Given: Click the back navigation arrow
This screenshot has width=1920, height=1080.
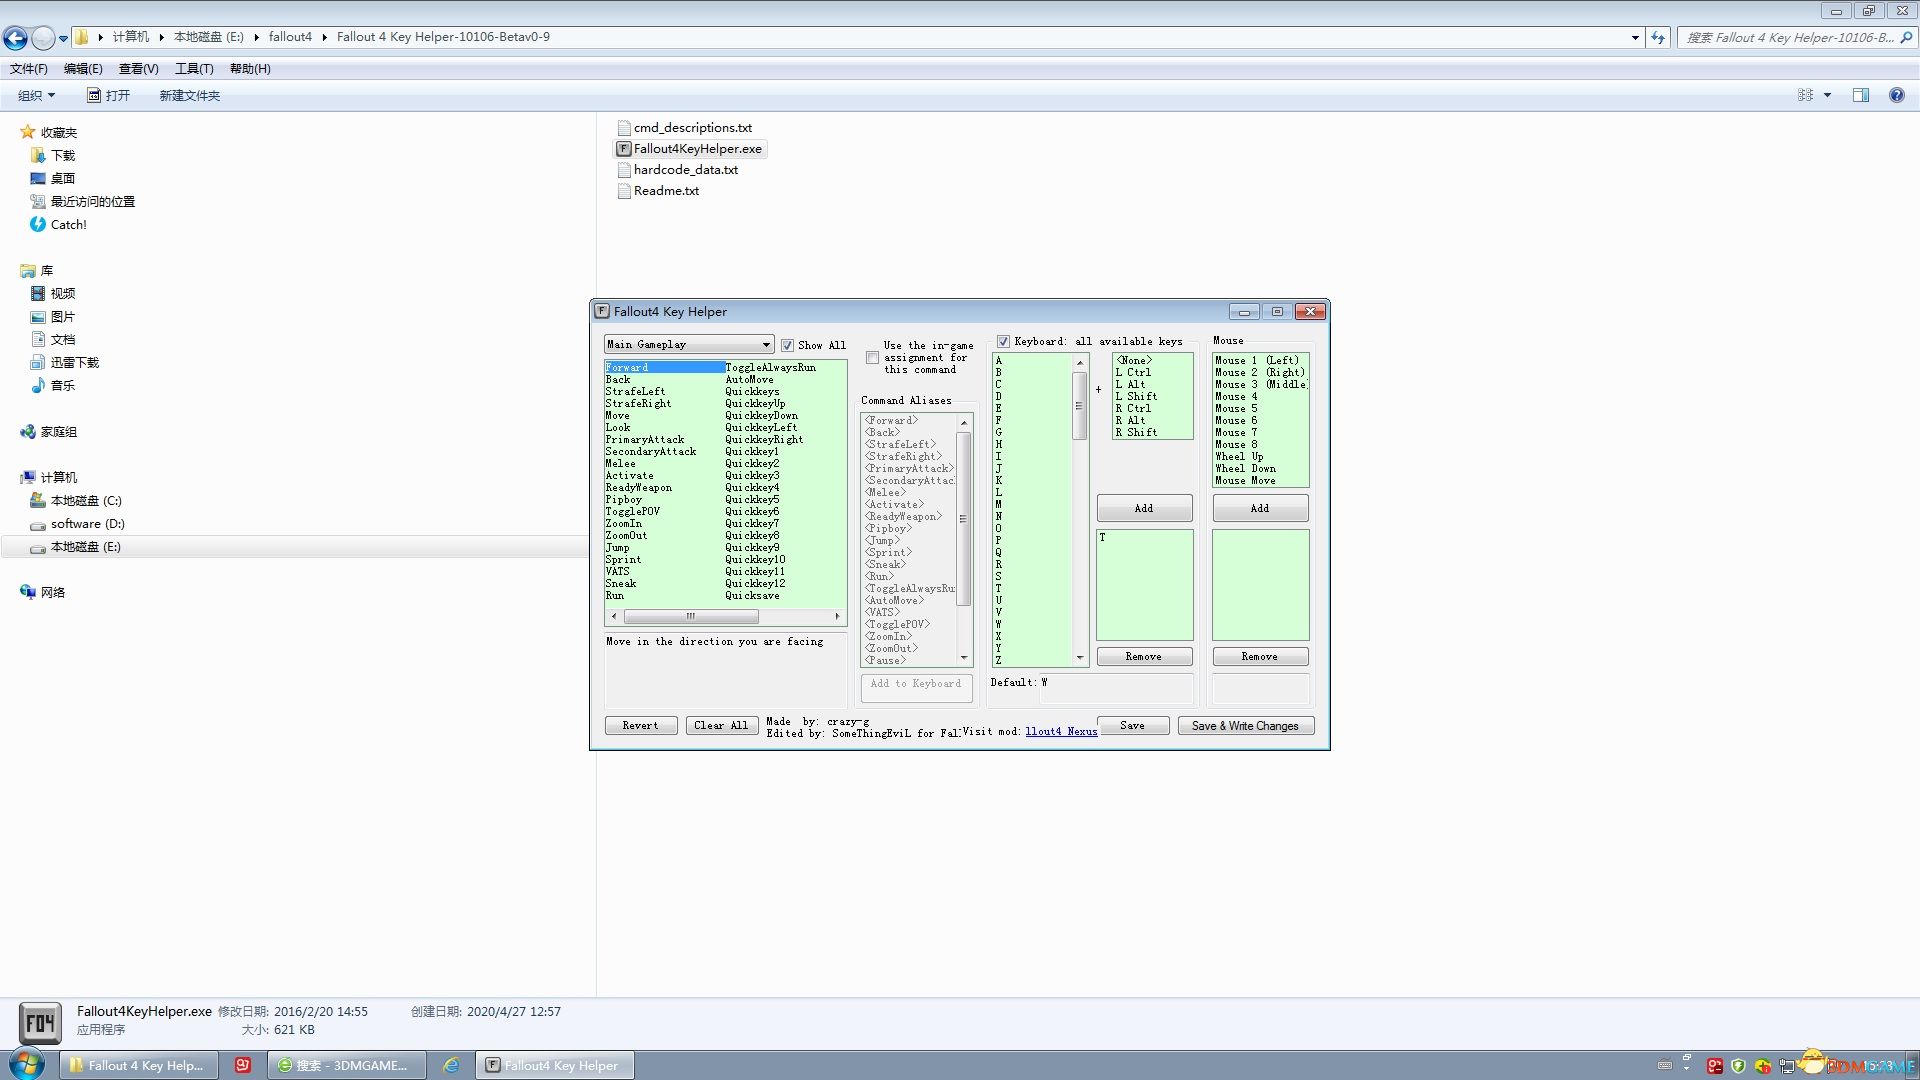Looking at the screenshot, I should point(16,38).
